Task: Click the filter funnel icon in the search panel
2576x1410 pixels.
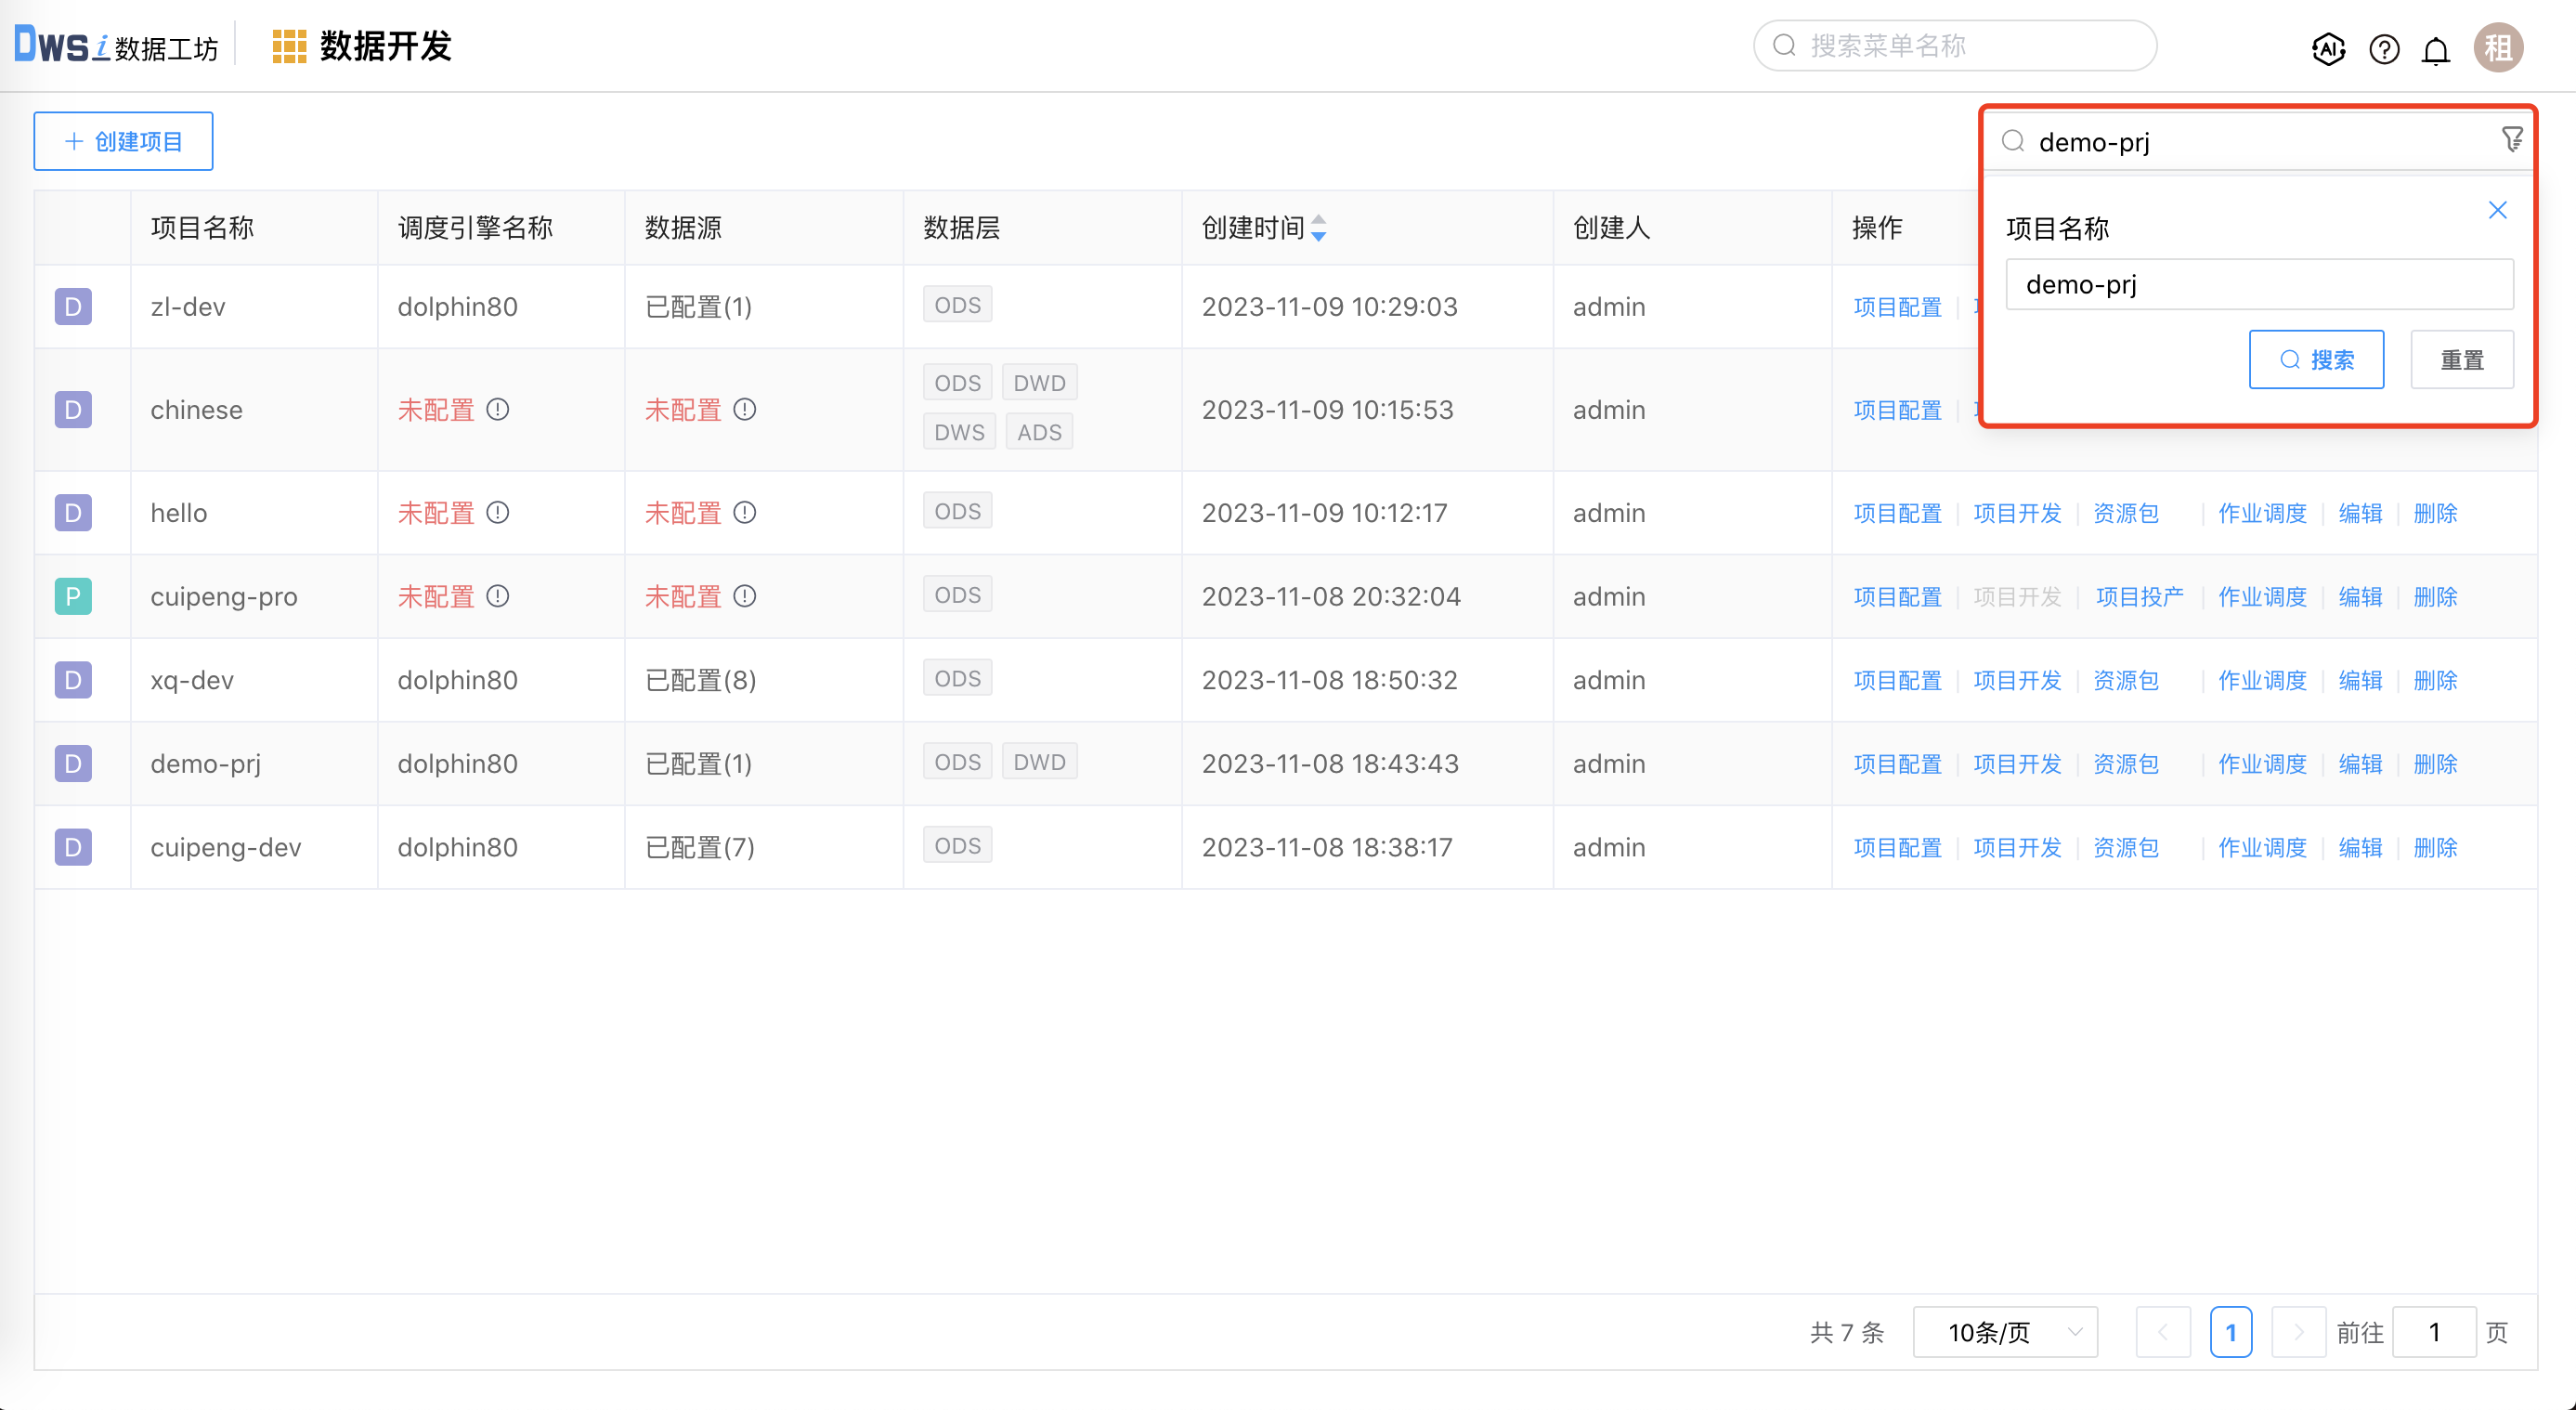Action: point(2513,139)
